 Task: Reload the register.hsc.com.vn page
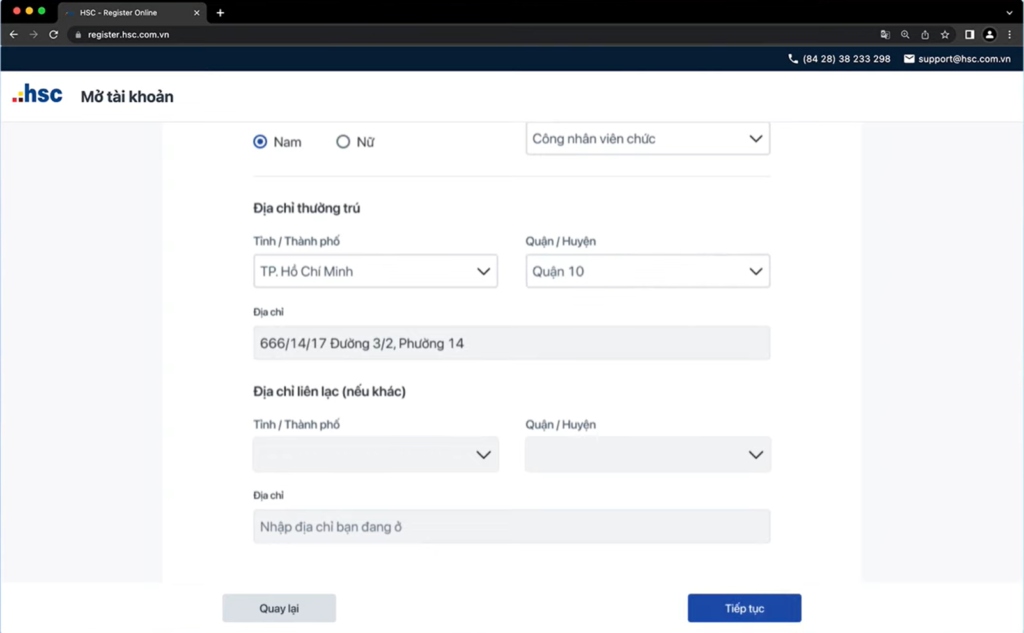54,35
